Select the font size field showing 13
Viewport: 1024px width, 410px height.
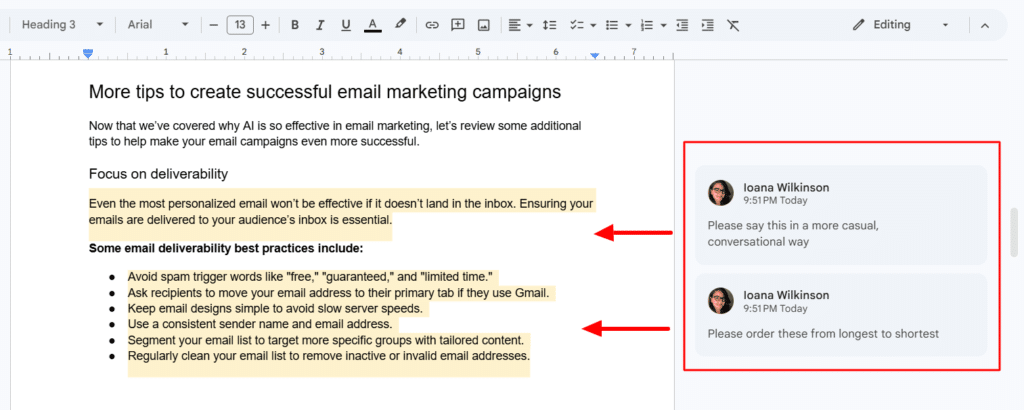(240, 25)
